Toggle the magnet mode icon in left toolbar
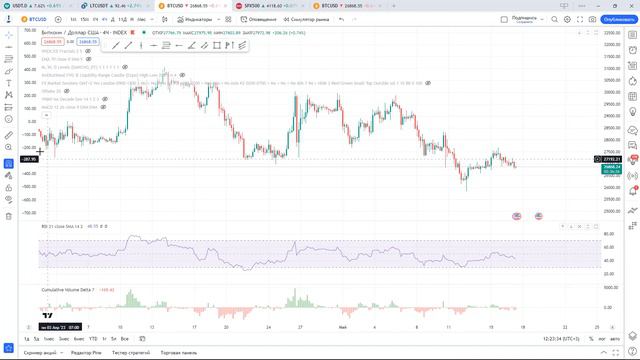The image size is (640, 360). pos(9,164)
